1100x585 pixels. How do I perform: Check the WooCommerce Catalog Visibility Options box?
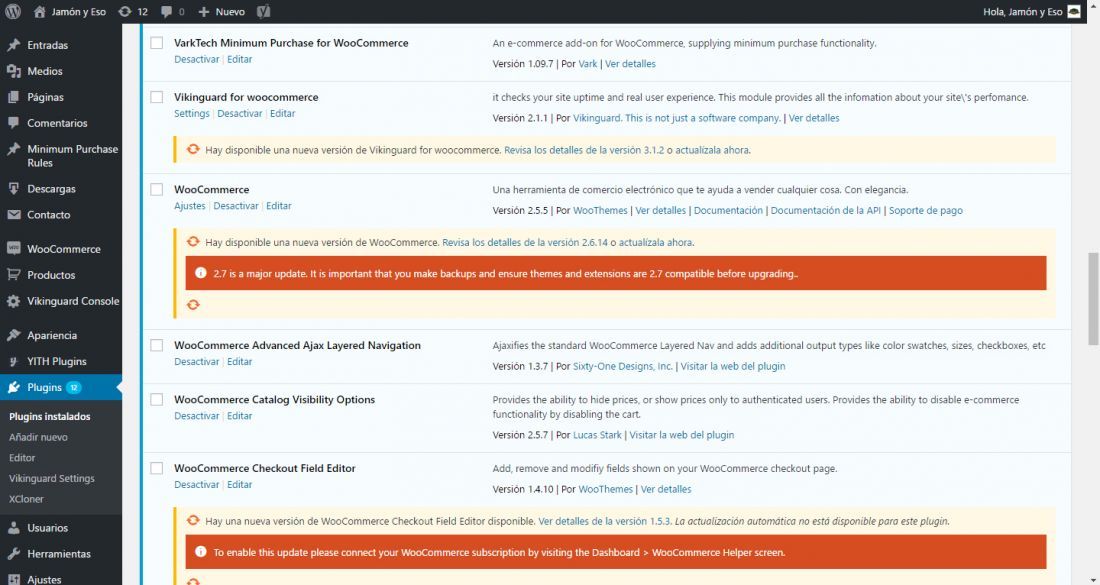click(157, 399)
